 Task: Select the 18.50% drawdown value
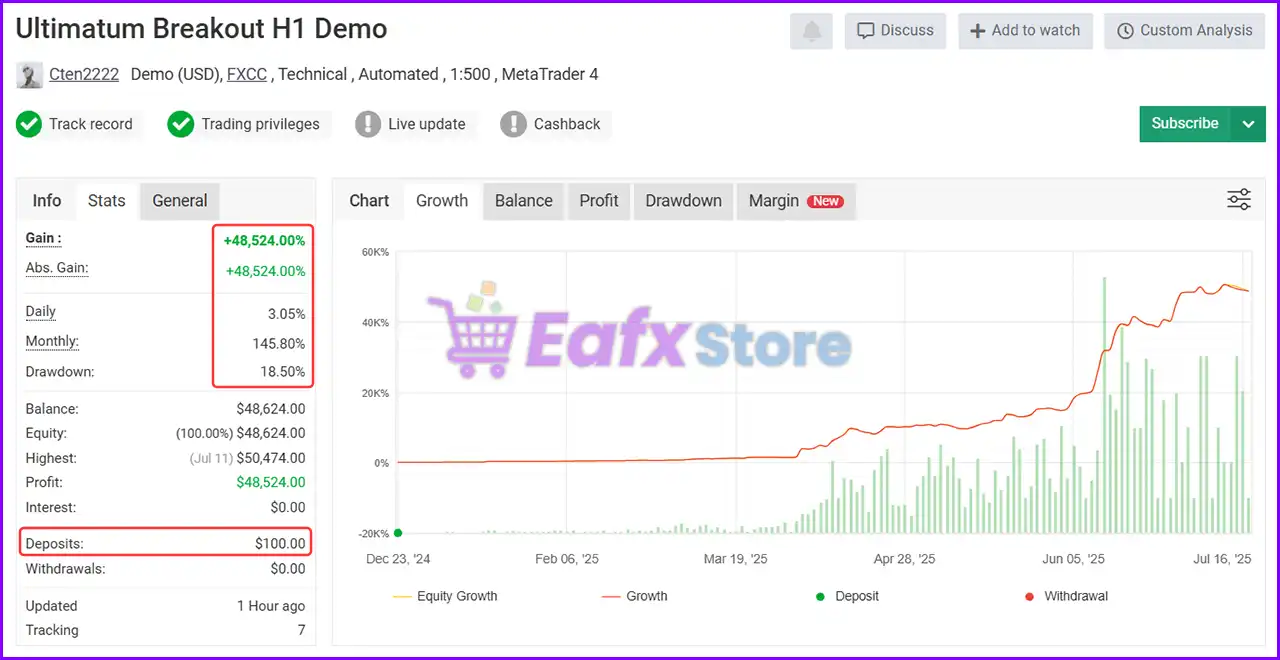282,372
